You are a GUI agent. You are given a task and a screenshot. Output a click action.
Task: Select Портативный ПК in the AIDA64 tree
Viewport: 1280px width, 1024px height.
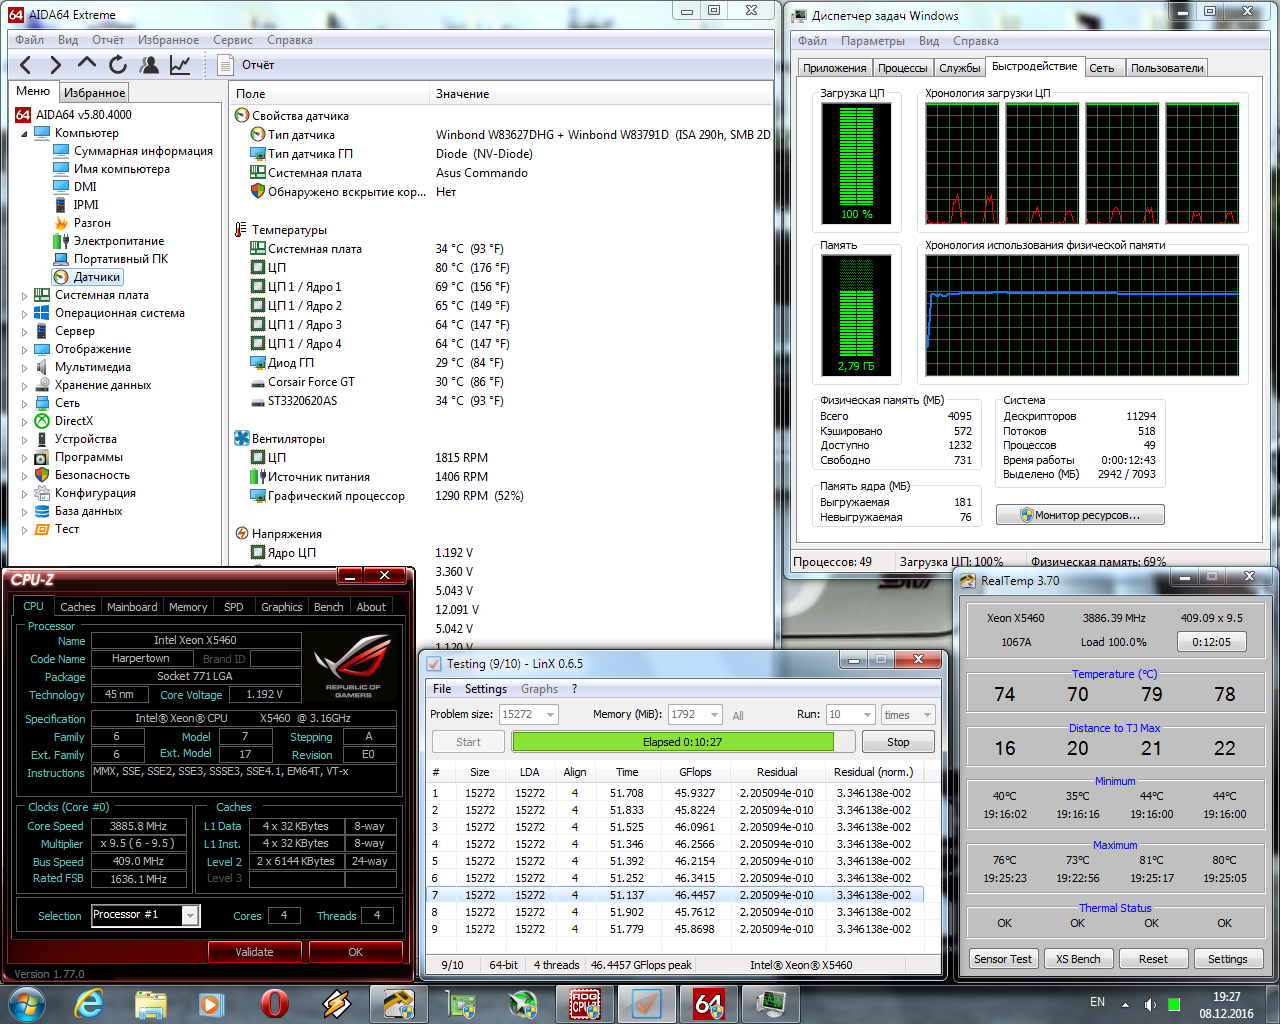(x=121, y=259)
